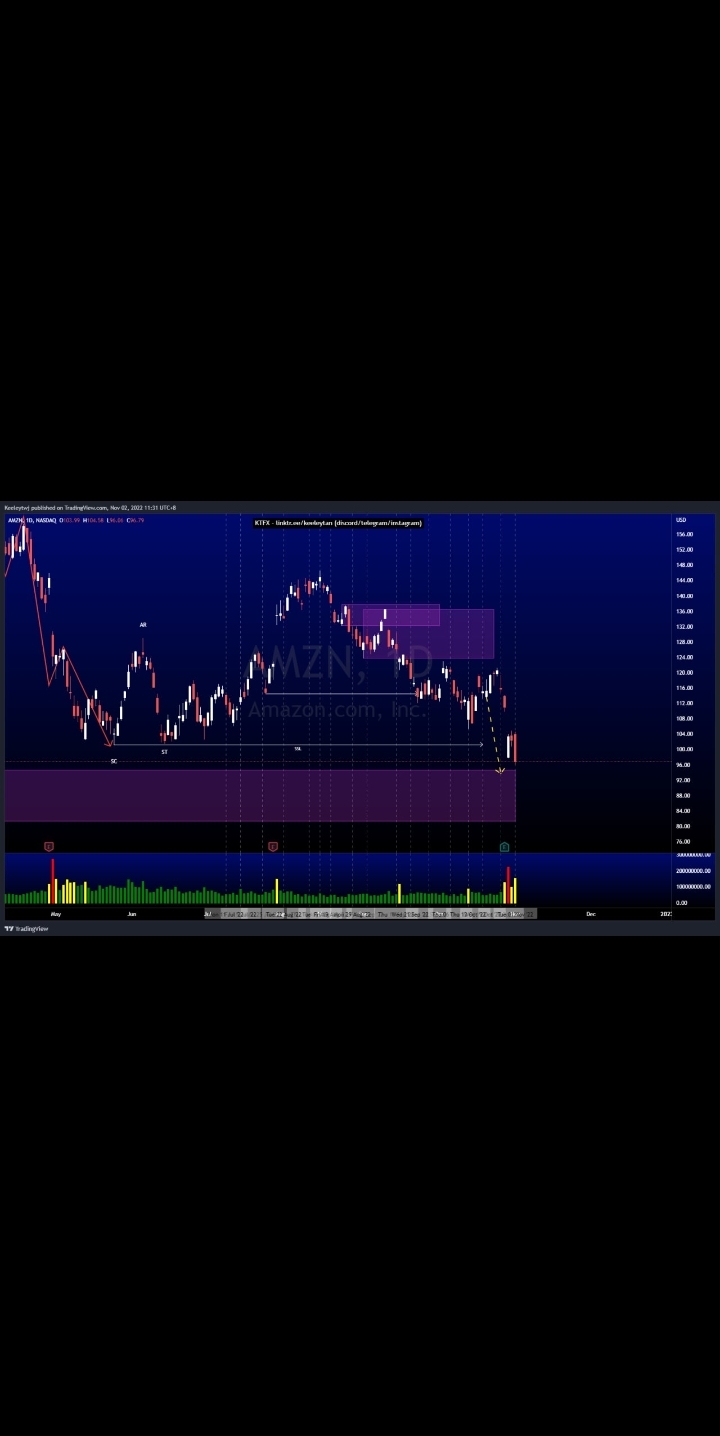Click the 'Jun' label on the time axis
Image resolution: width=720 pixels, height=1436 pixels.
tap(132, 914)
